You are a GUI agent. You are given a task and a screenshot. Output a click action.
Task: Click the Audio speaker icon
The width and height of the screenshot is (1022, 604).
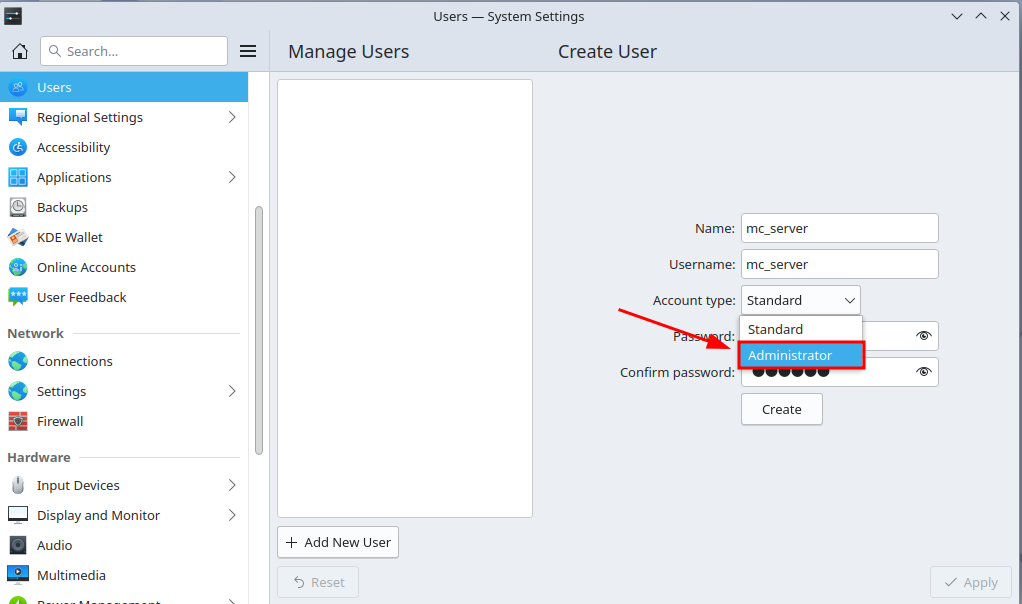[18, 545]
